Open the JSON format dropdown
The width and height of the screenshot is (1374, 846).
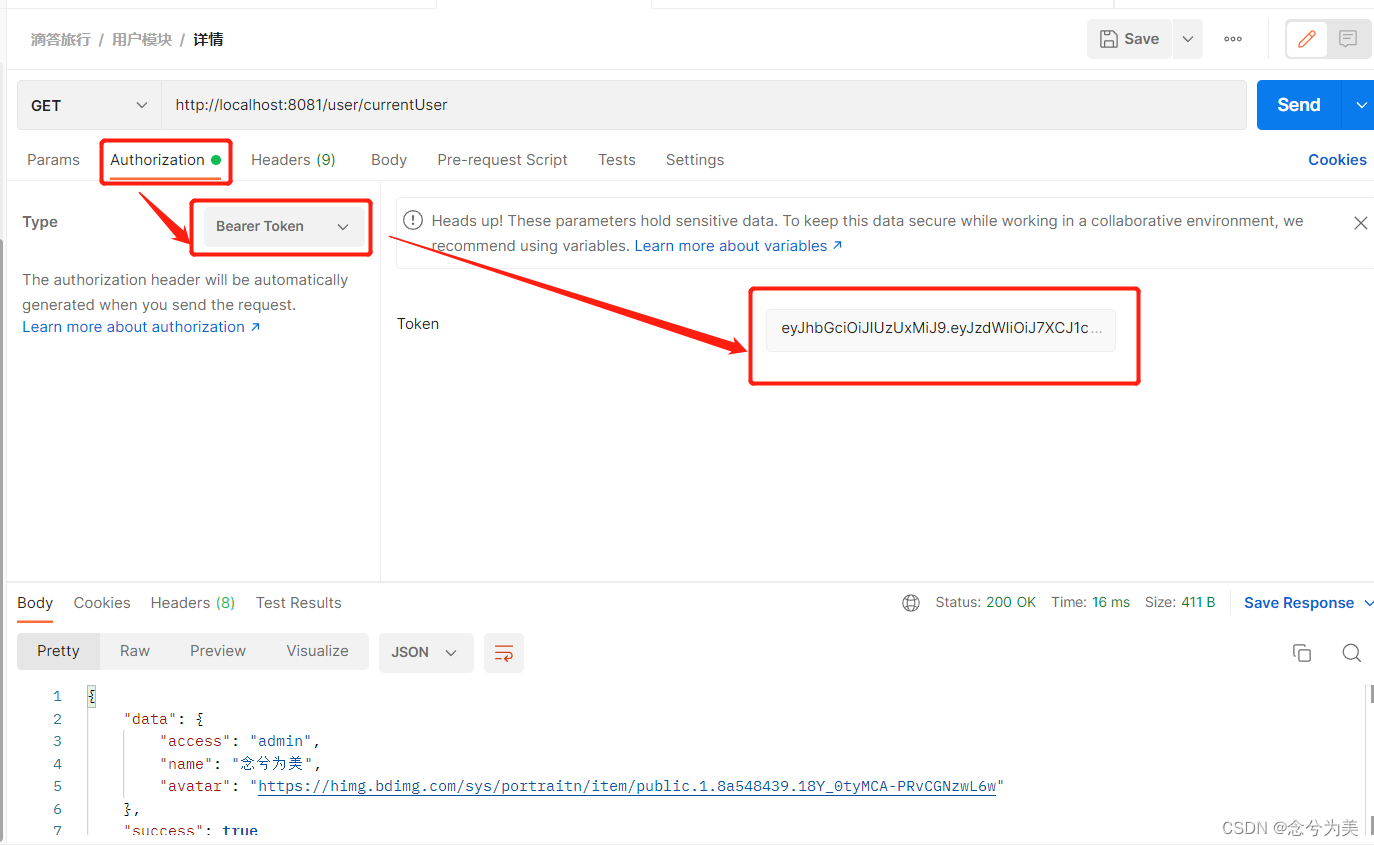point(426,652)
